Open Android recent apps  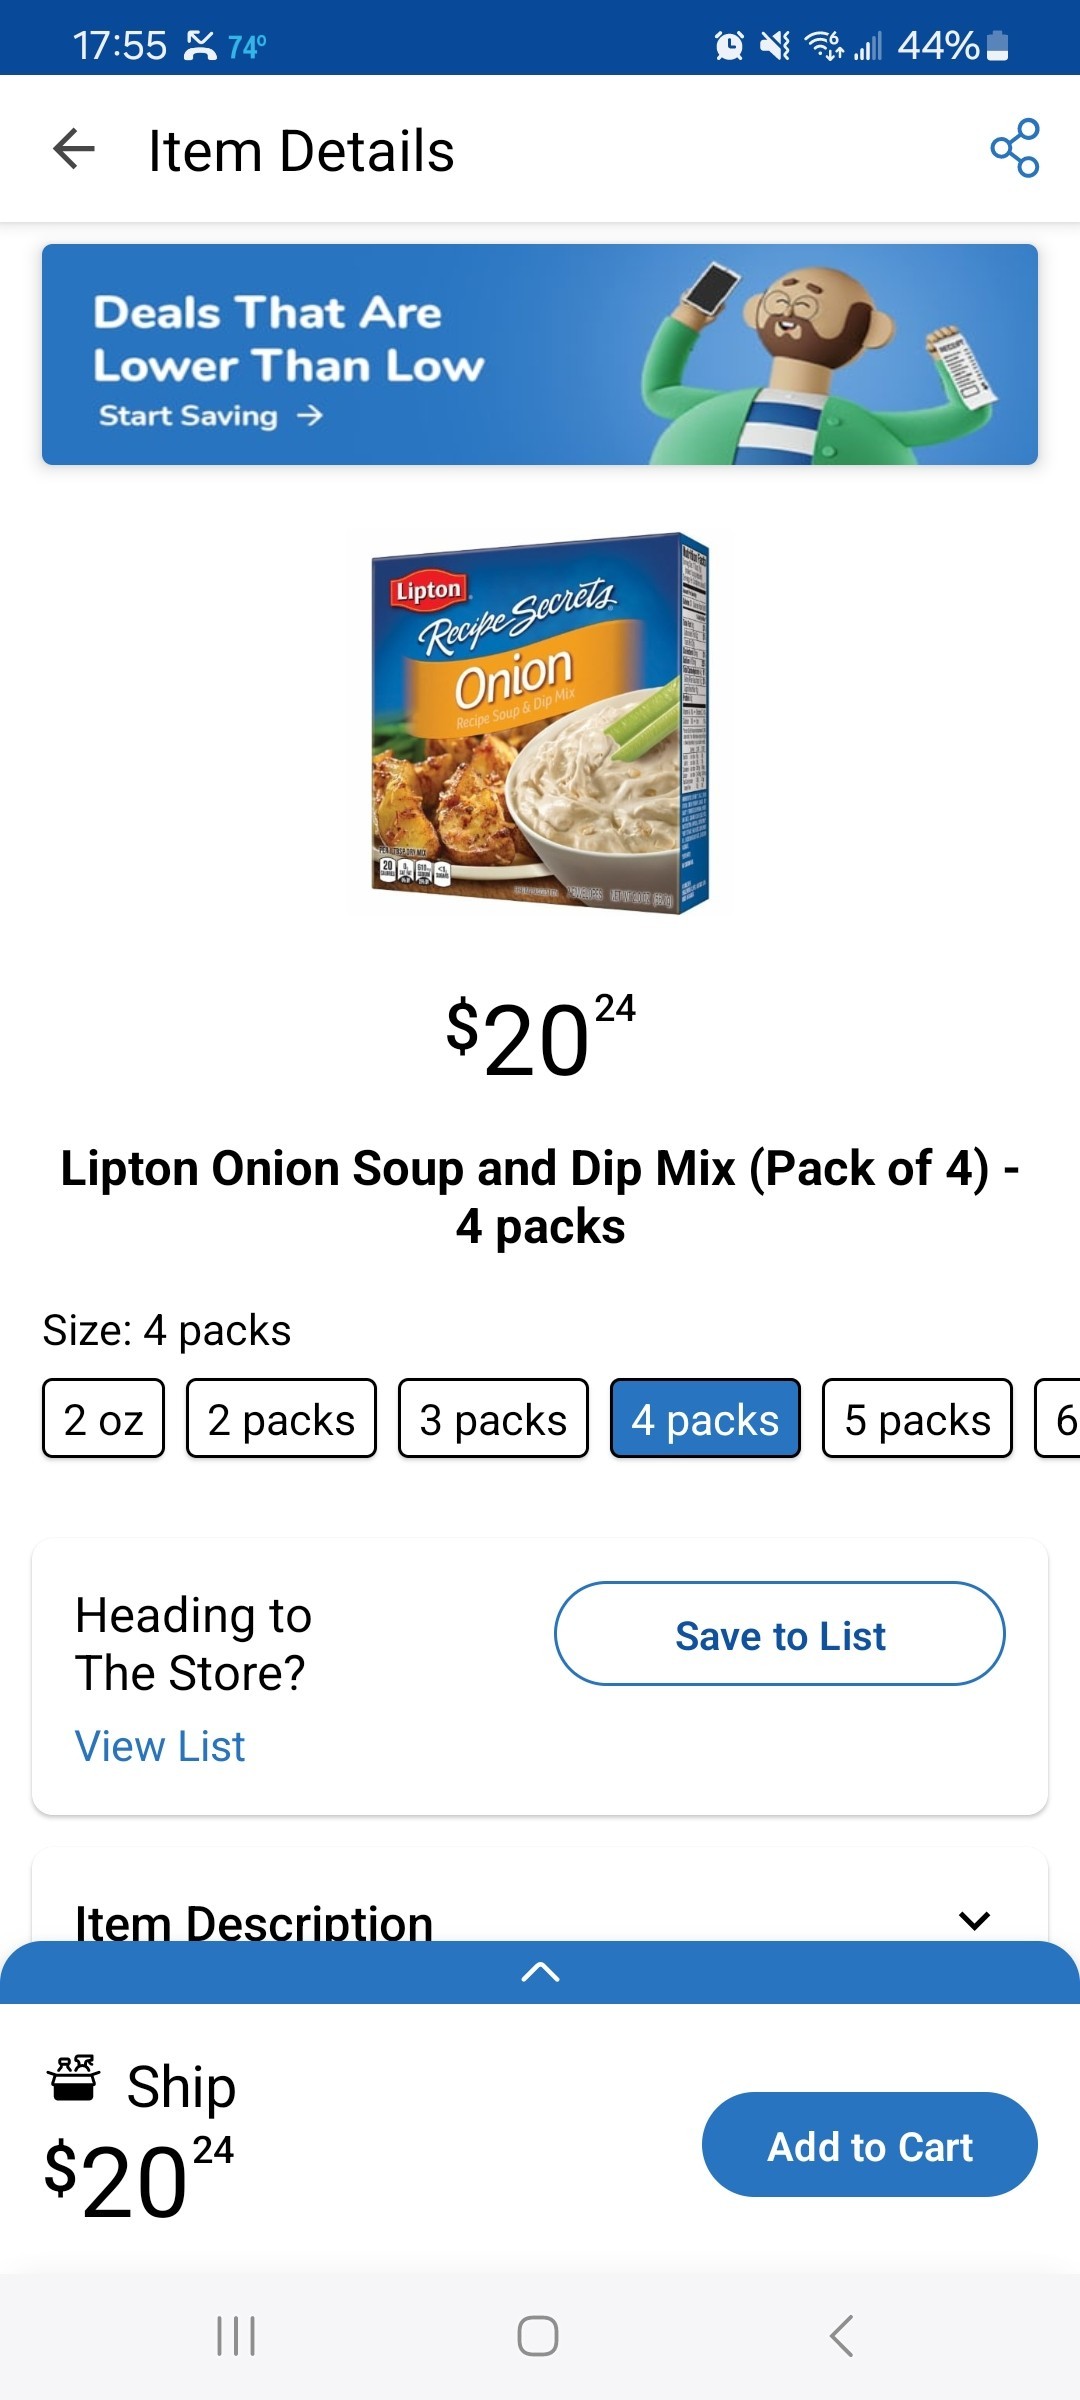pos(234,2336)
